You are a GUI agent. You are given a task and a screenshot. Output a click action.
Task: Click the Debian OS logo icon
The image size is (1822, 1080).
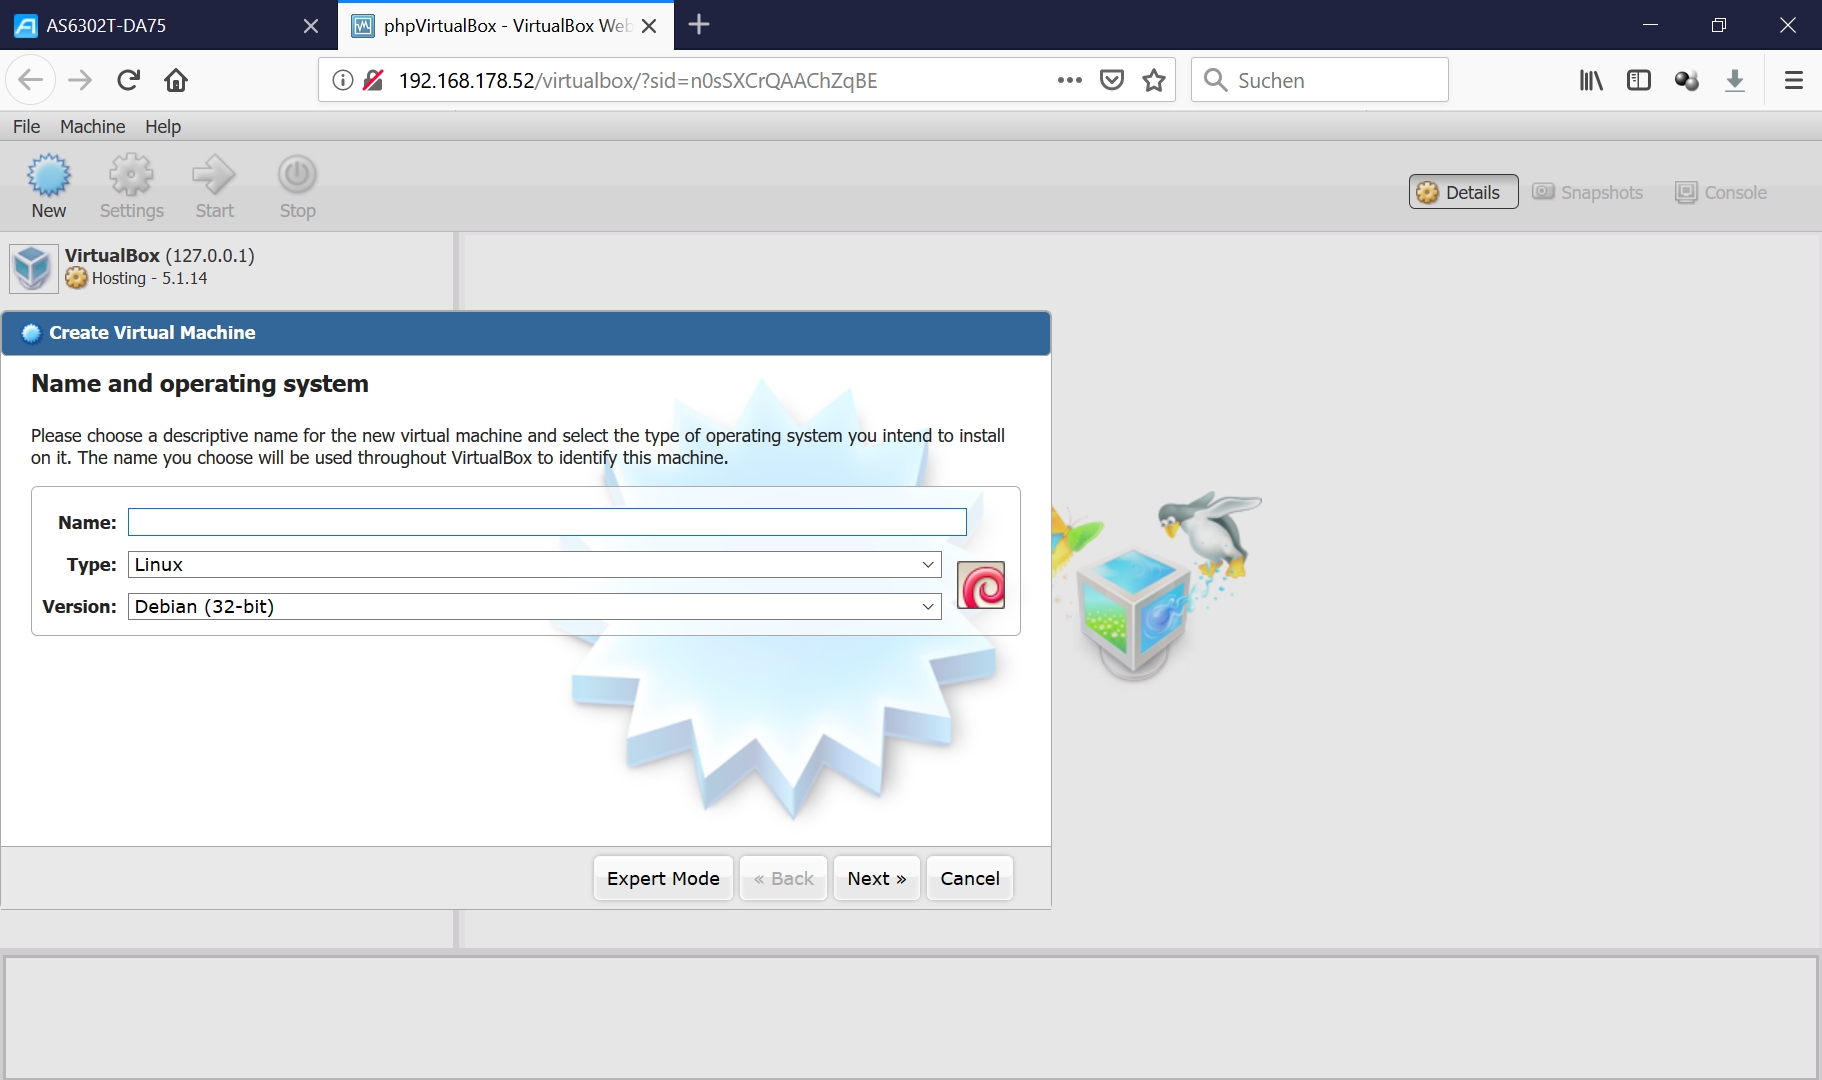click(981, 586)
